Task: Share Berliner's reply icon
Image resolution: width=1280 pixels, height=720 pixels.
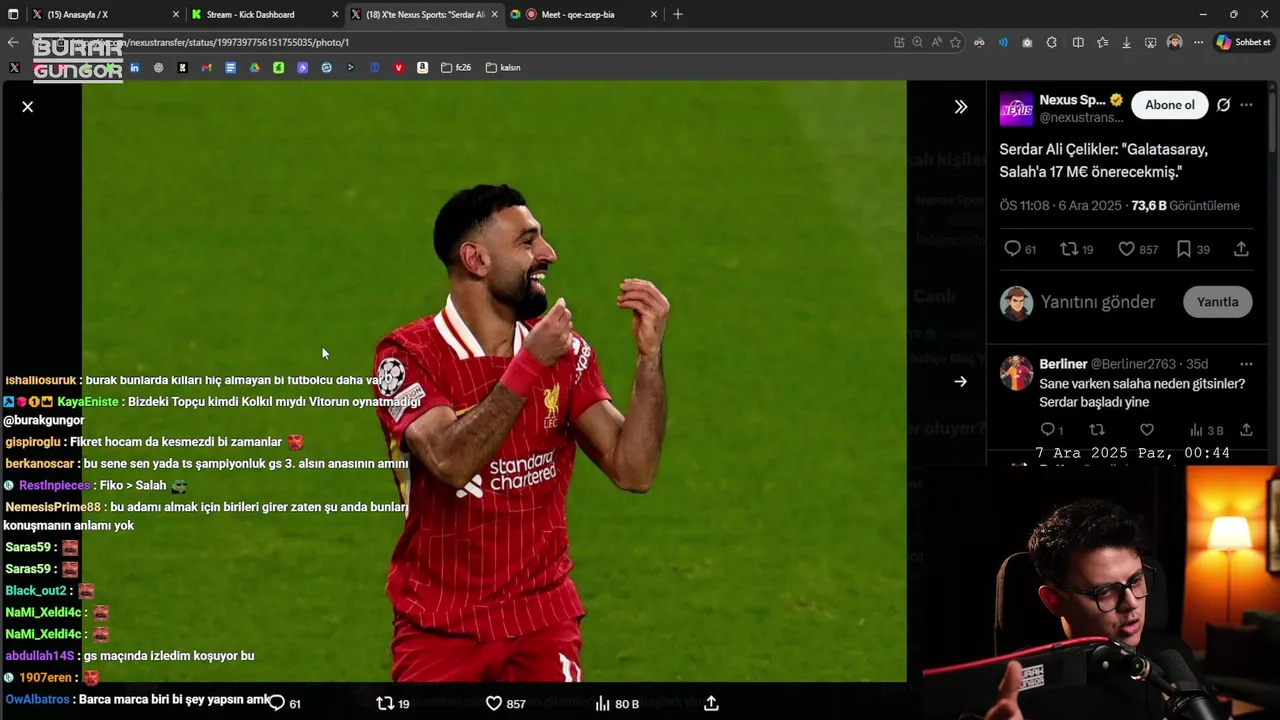Action: tap(1246, 430)
